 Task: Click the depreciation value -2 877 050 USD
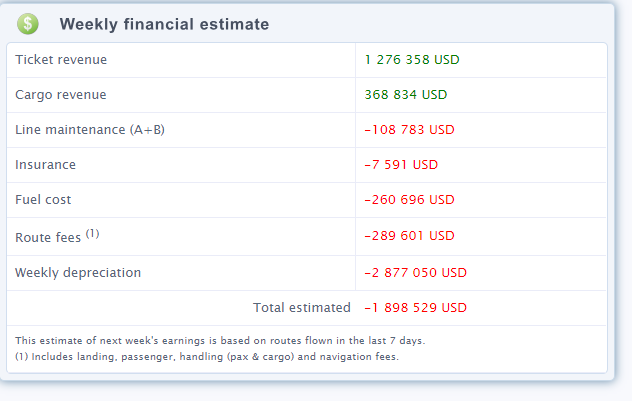point(415,272)
